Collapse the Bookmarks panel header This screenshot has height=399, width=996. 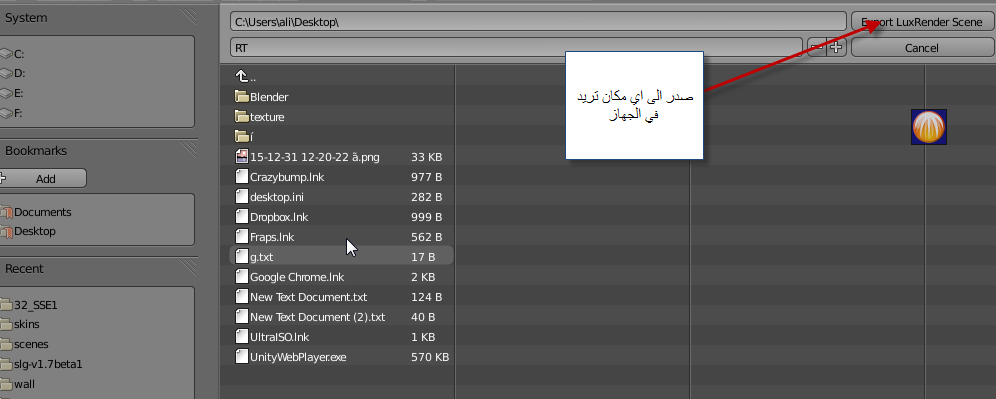[x=98, y=151]
